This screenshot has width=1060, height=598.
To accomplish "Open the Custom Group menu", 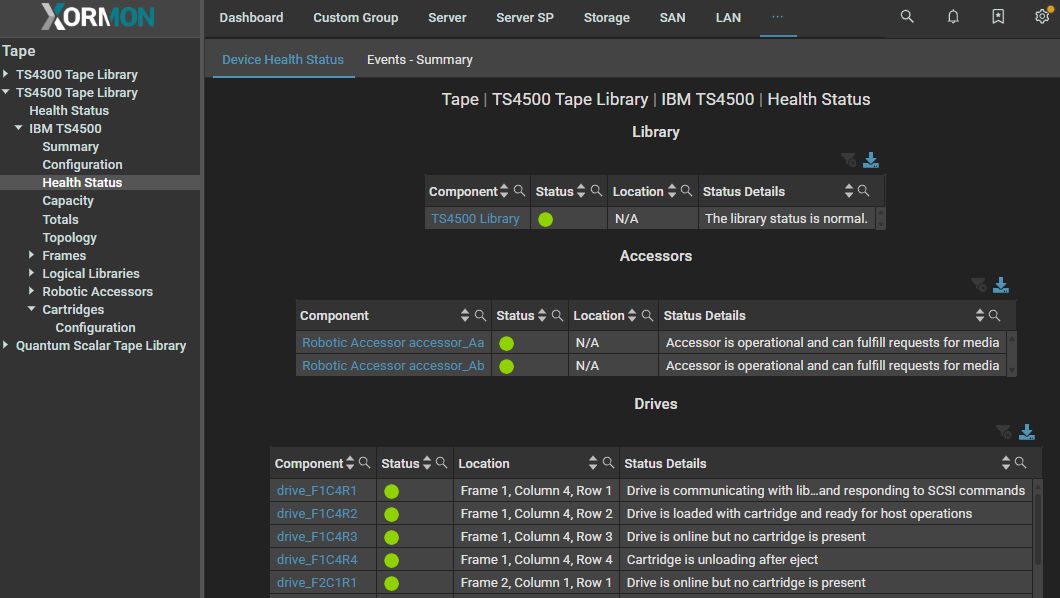I will point(356,18).
